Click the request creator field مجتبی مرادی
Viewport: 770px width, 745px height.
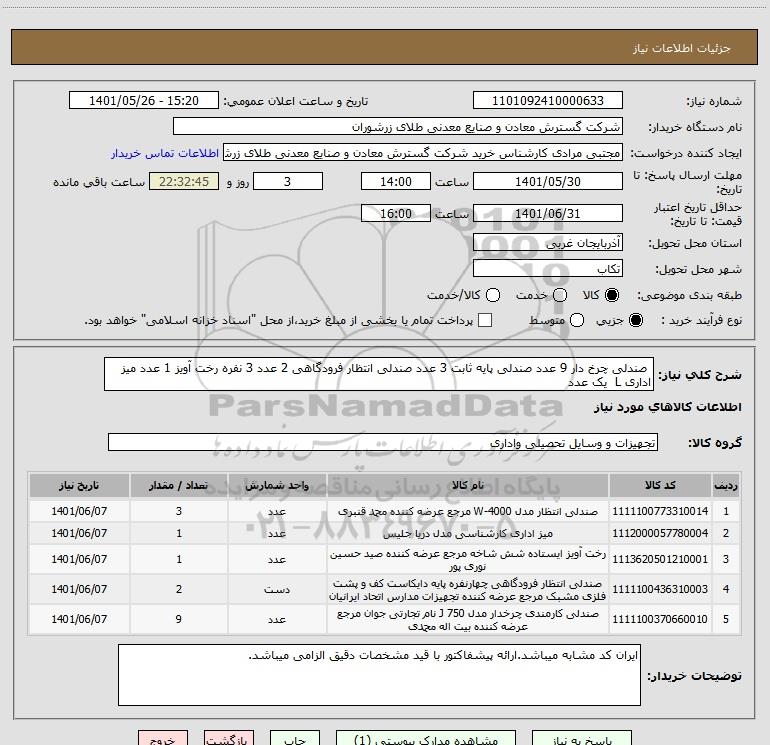pyautogui.click(x=423, y=153)
